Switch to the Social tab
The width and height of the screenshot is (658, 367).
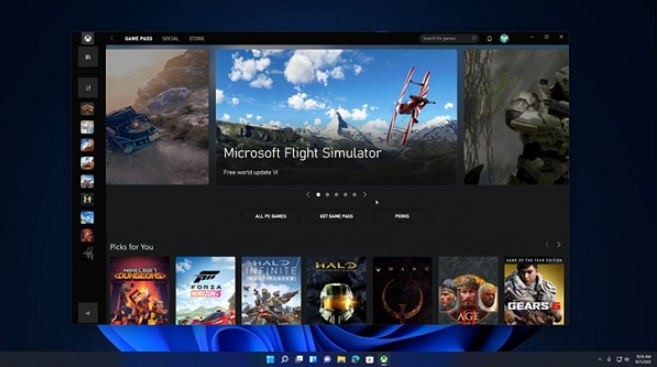tap(170, 39)
